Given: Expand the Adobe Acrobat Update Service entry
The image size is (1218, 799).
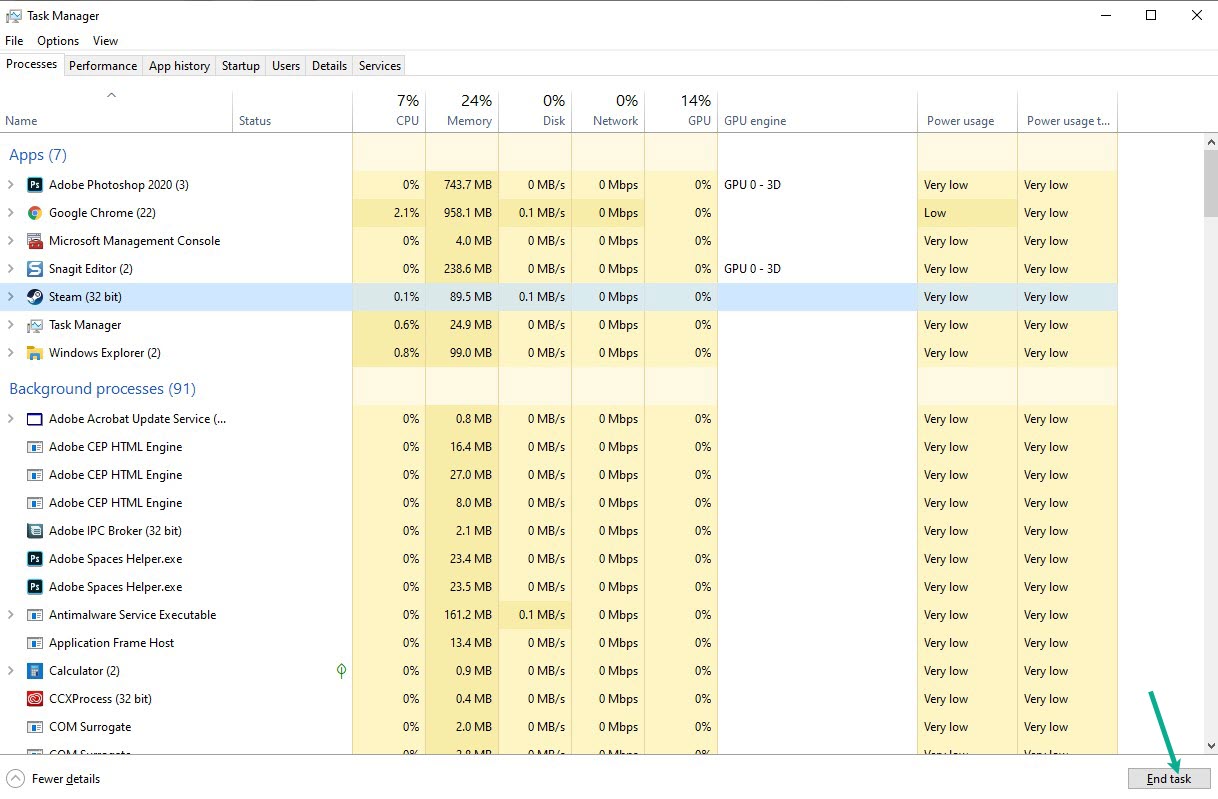Looking at the screenshot, I should point(11,419).
